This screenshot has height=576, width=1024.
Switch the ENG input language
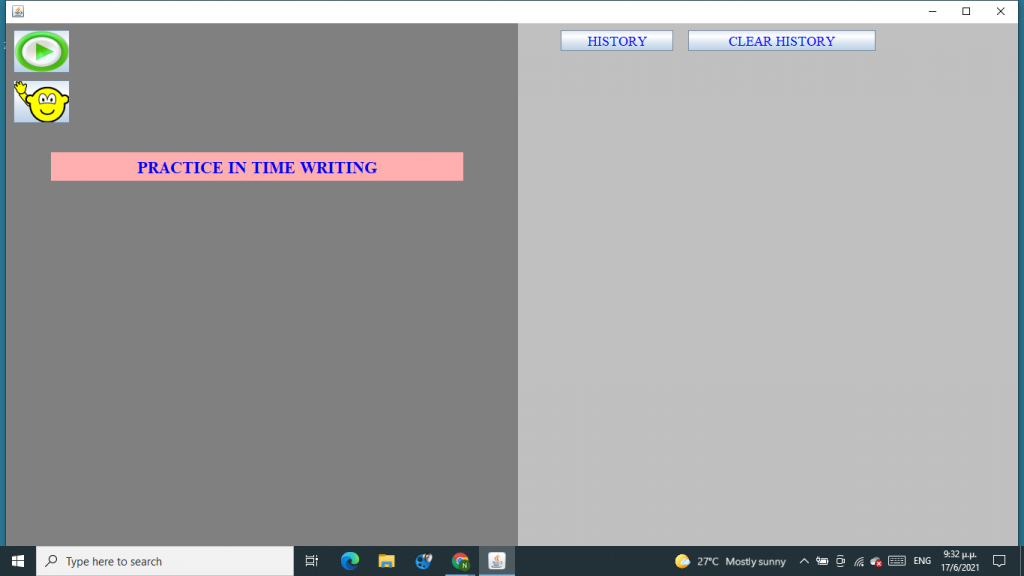click(922, 561)
